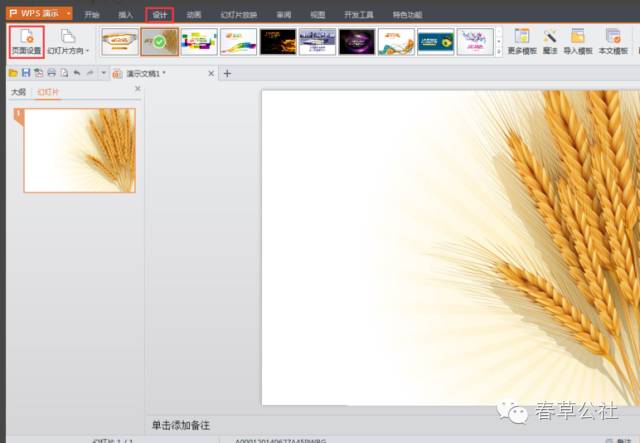Screen dimensions: 640x443
Task: Switch to the 动画 (Animation) ribbon tab
Action: (193, 15)
